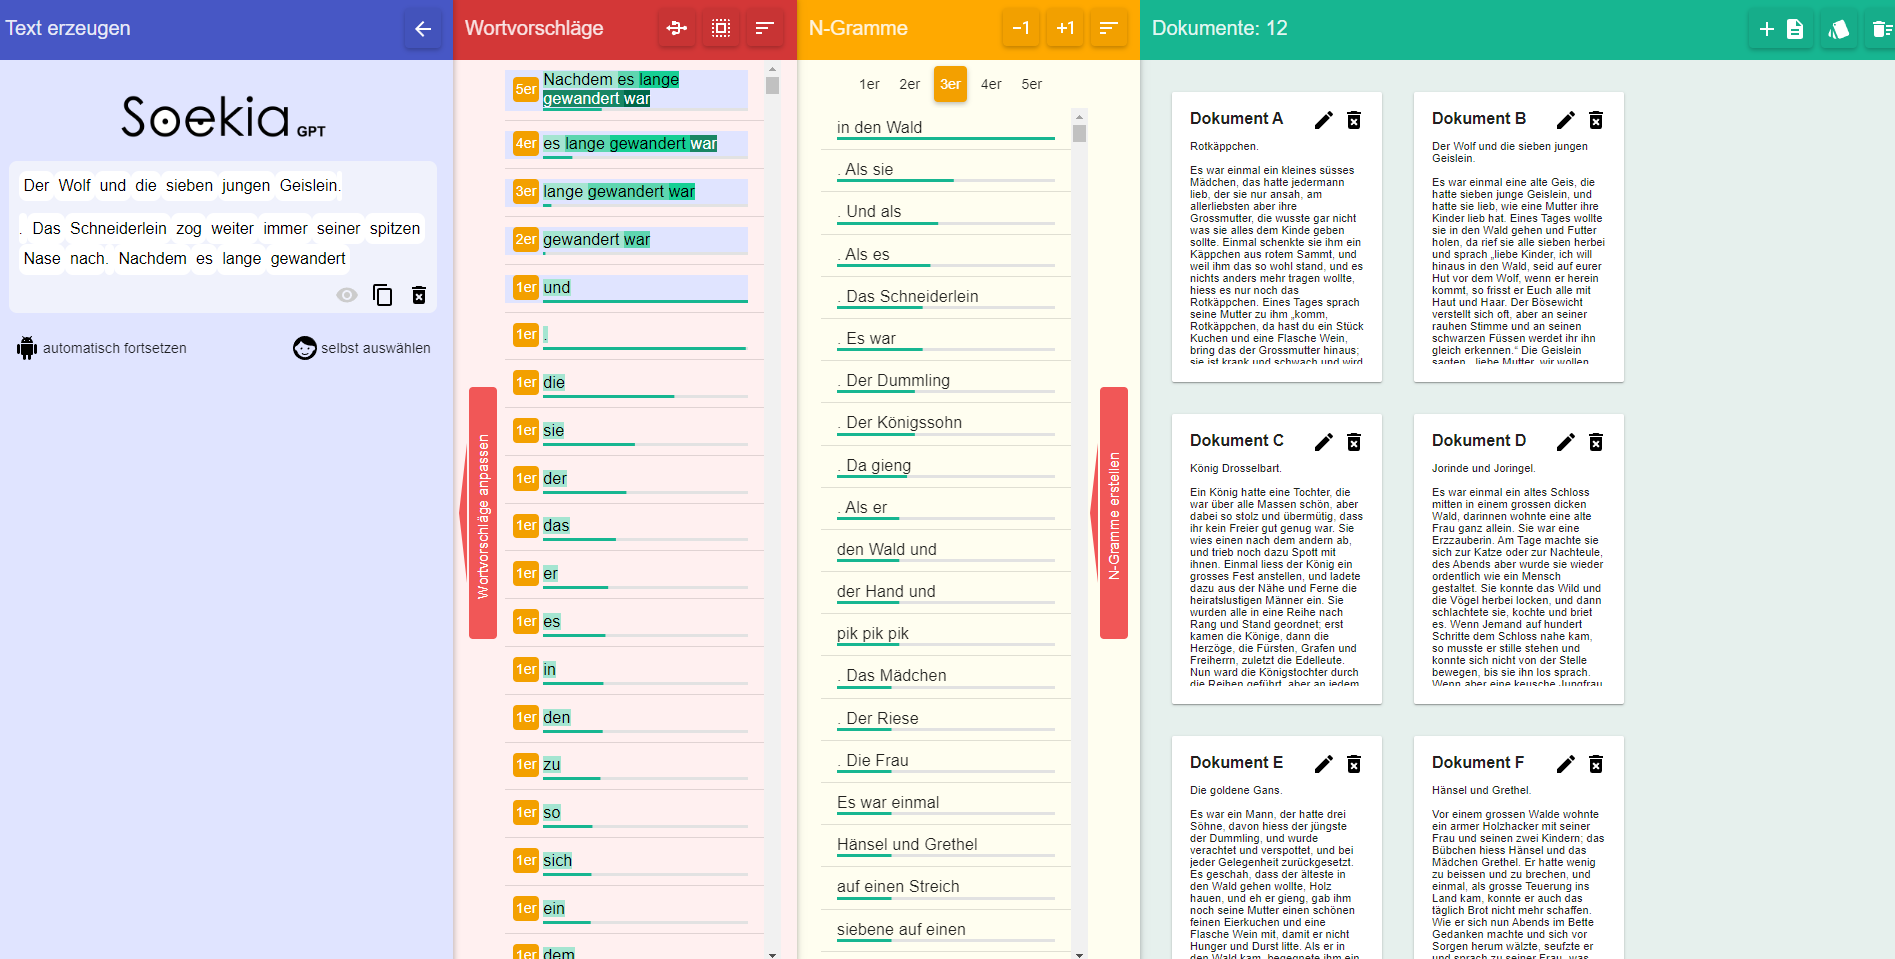This screenshot has height=959, width=1895.
Task: Switch to the 5er n-gram tab
Action: [1032, 84]
